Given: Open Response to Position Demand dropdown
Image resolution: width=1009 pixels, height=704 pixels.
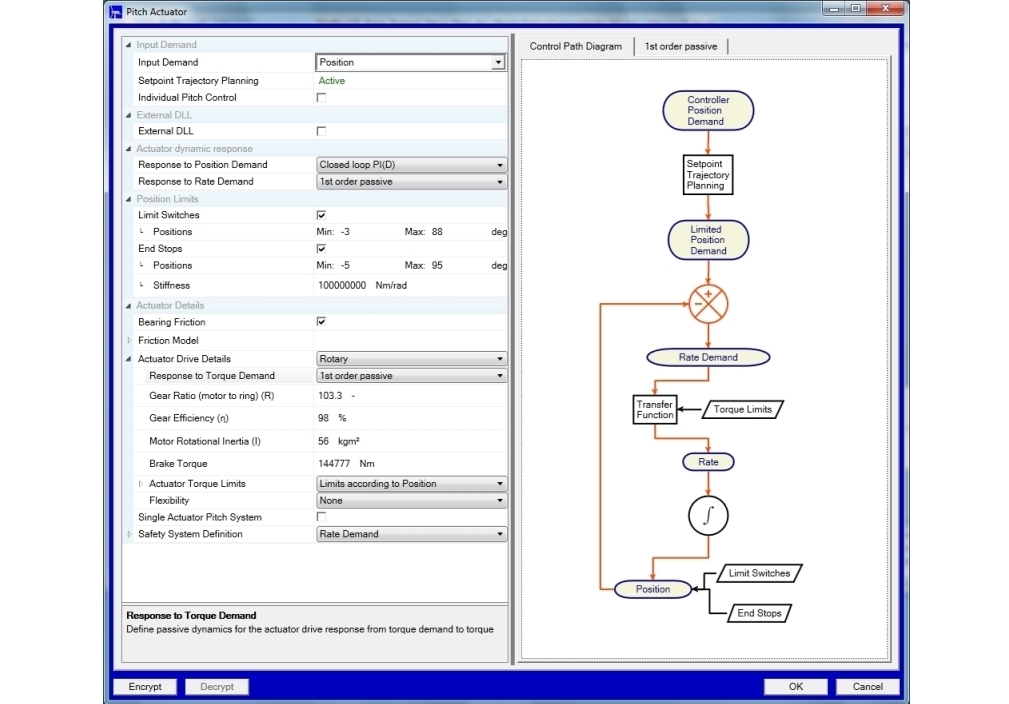Looking at the screenshot, I should 411,165.
